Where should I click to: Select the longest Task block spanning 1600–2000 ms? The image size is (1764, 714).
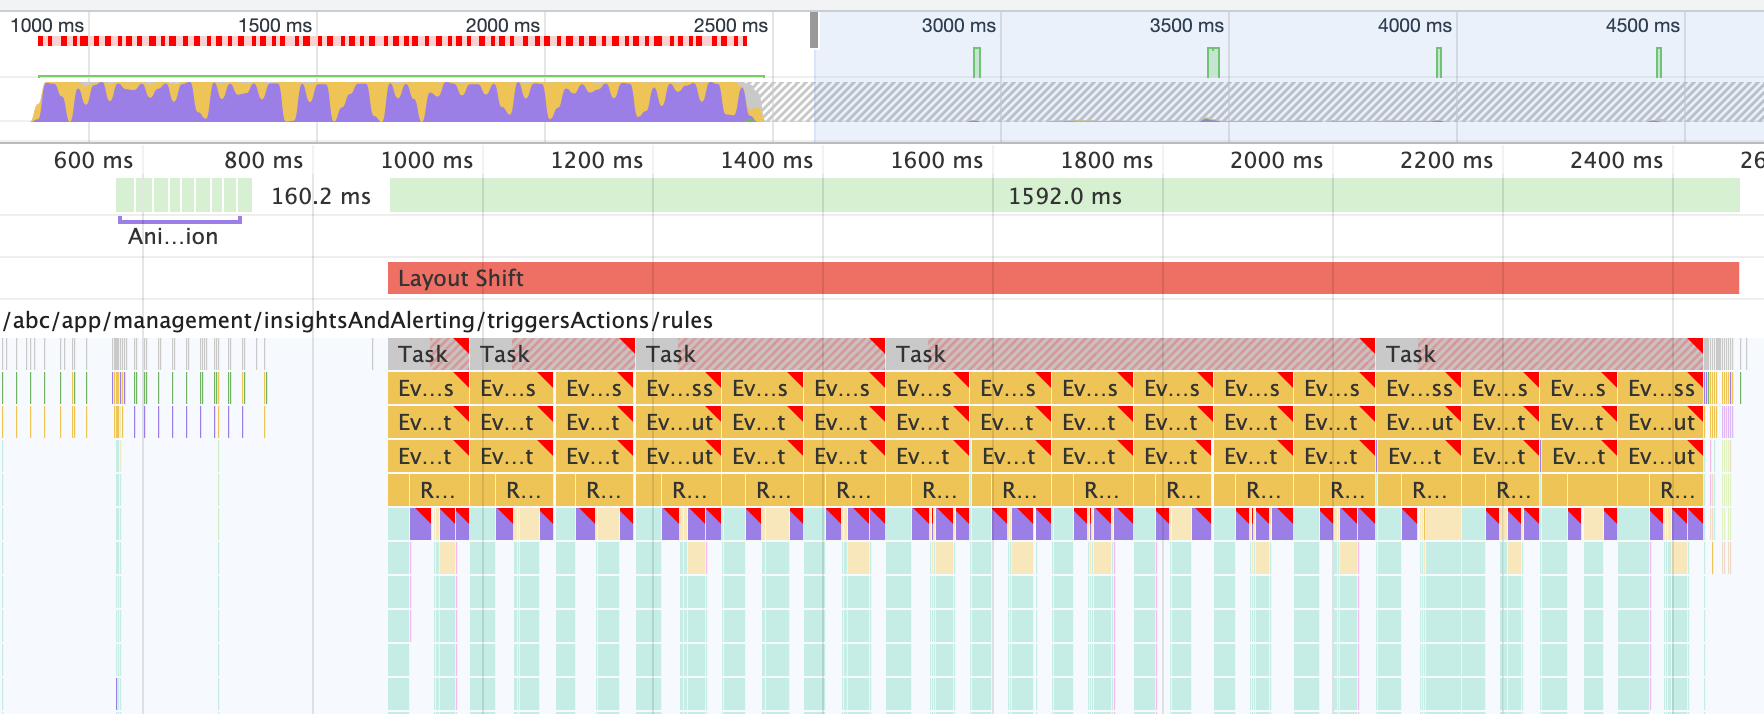(x=1130, y=354)
